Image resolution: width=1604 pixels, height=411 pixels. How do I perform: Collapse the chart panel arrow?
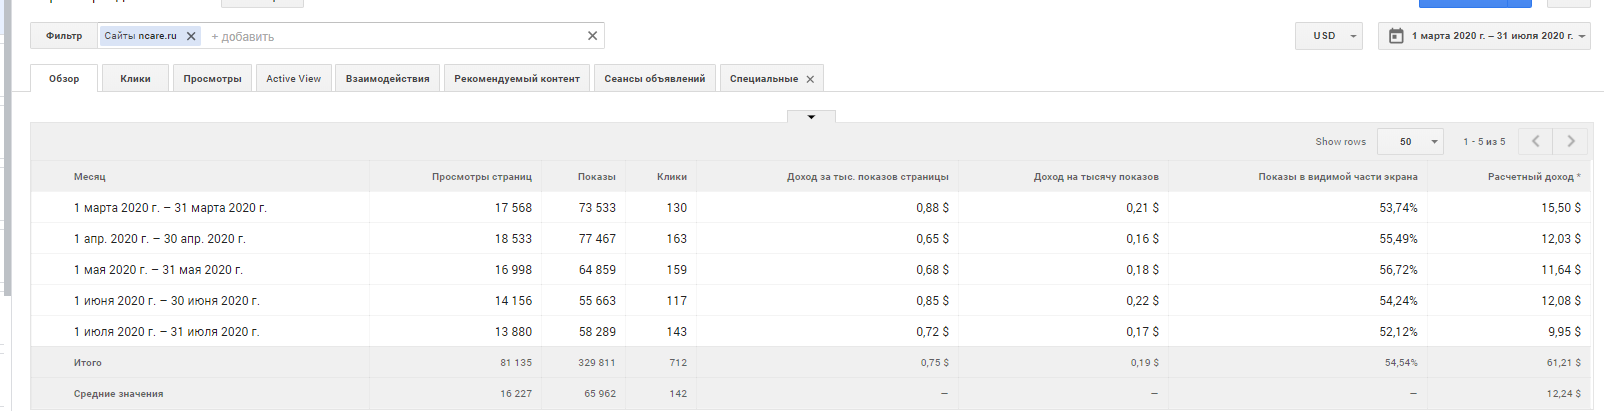click(x=811, y=117)
